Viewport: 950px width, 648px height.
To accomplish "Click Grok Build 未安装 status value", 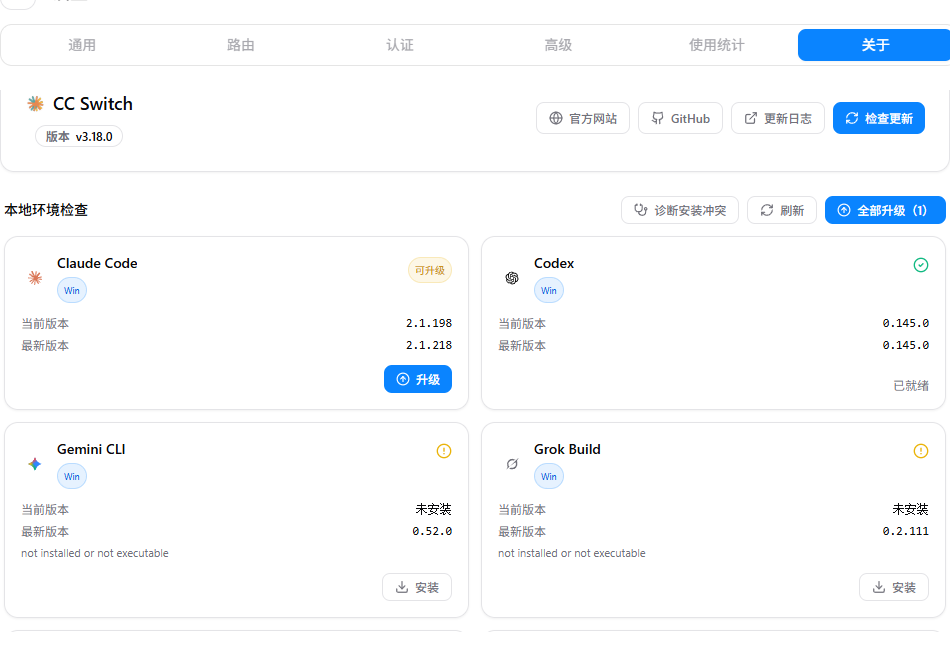I will pyautogui.click(x=911, y=509).
